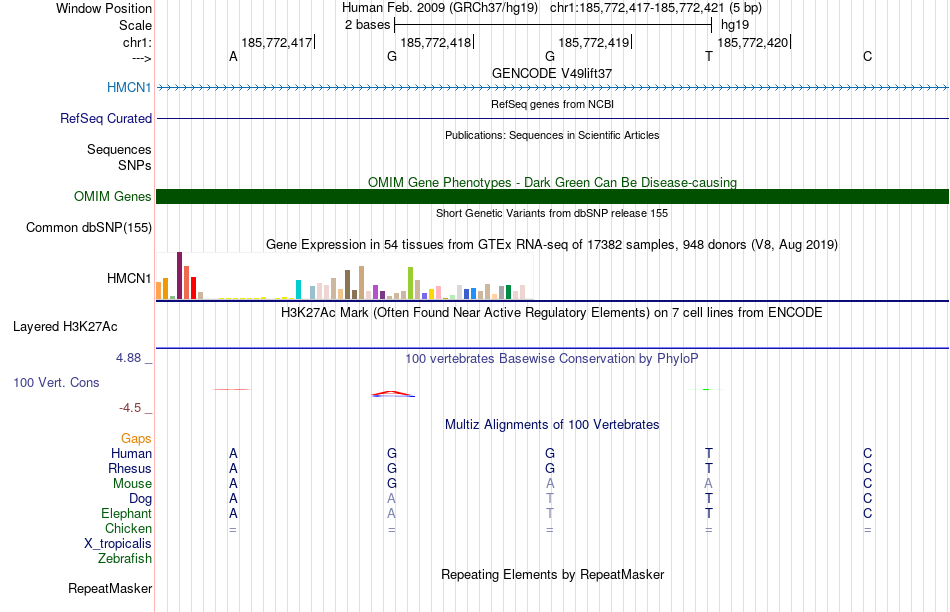Click position marker 185,772,417
Image resolution: width=950 pixels, height=612 pixels.
(277, 42)
